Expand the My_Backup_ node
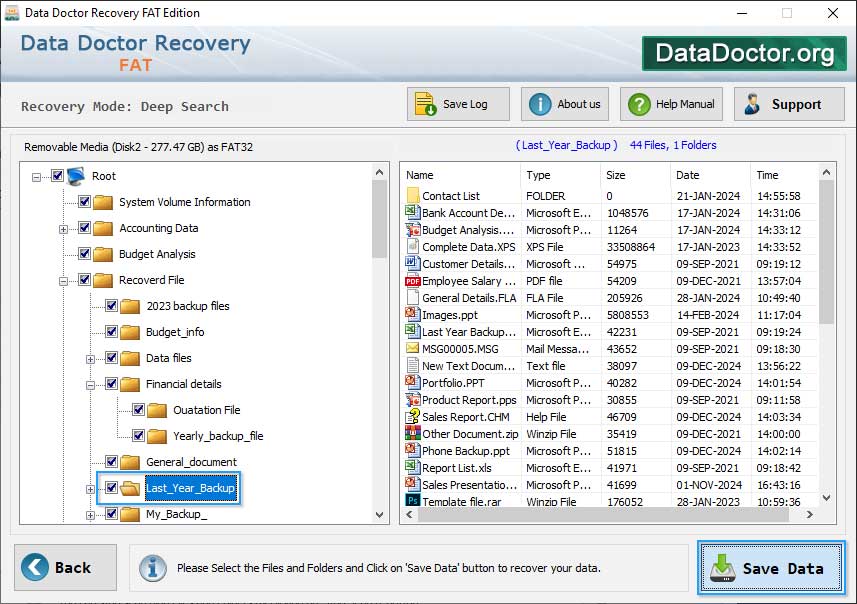Image resolution: width=857 pixels, height=604 pixels. click(x=91, y=515)
